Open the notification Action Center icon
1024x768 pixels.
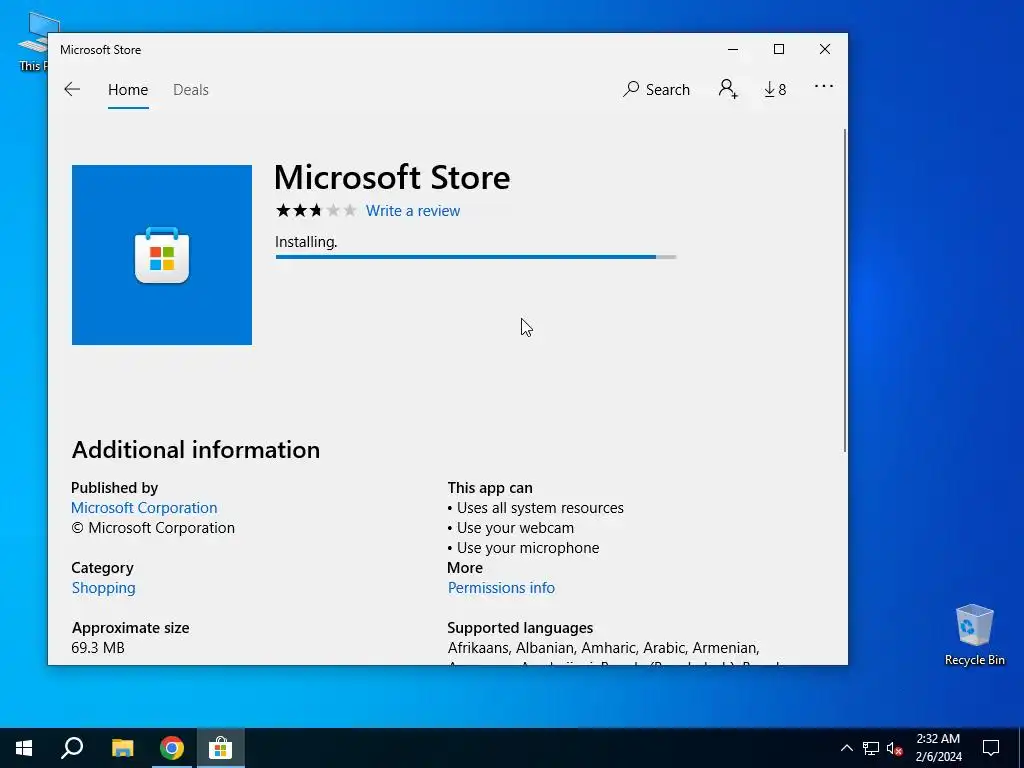click(991, 748)
